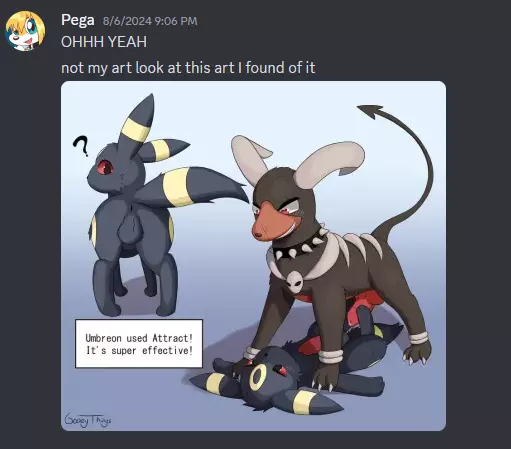Click the 'Umbreon used Attract!' caption text
The width and height of the screenshot is (511, 449).
coord(139,338)
